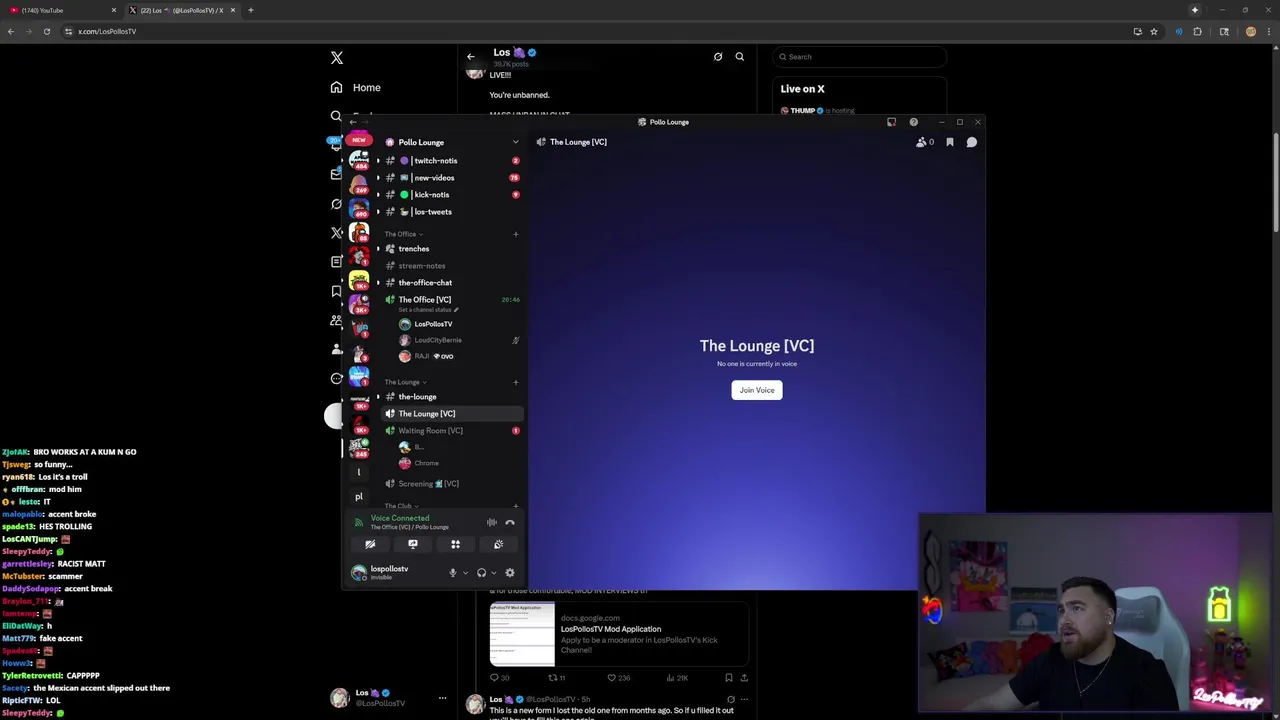The height and width of the screenshot is (720, 1280).
Task: Open the los-tweets channel
Action: pos(450,212)
